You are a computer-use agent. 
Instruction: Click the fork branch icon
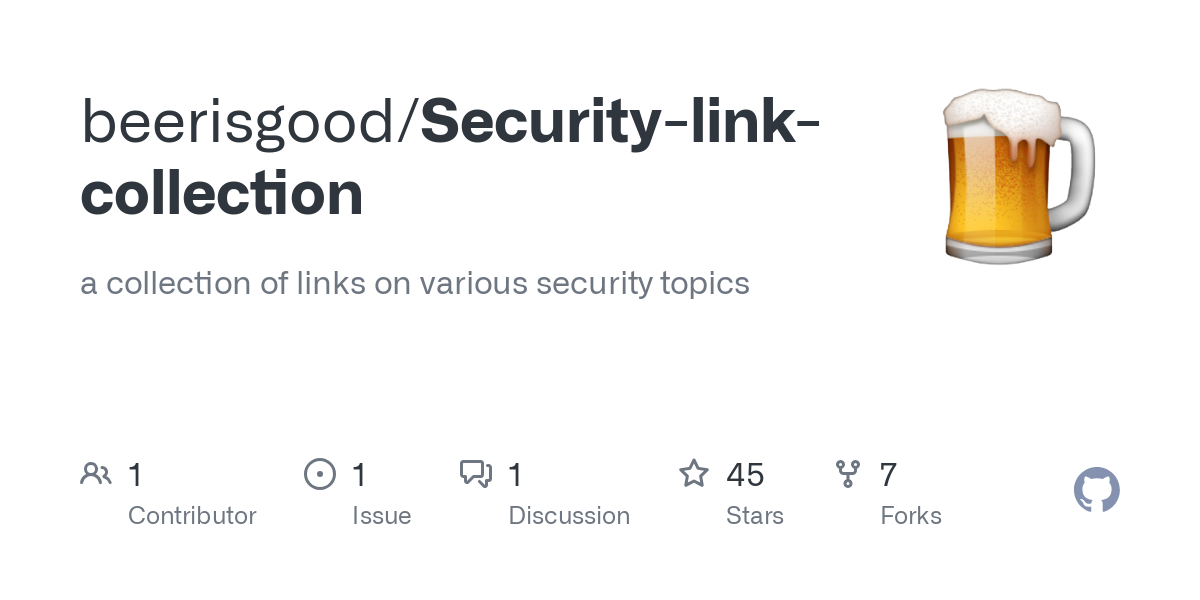848,474
